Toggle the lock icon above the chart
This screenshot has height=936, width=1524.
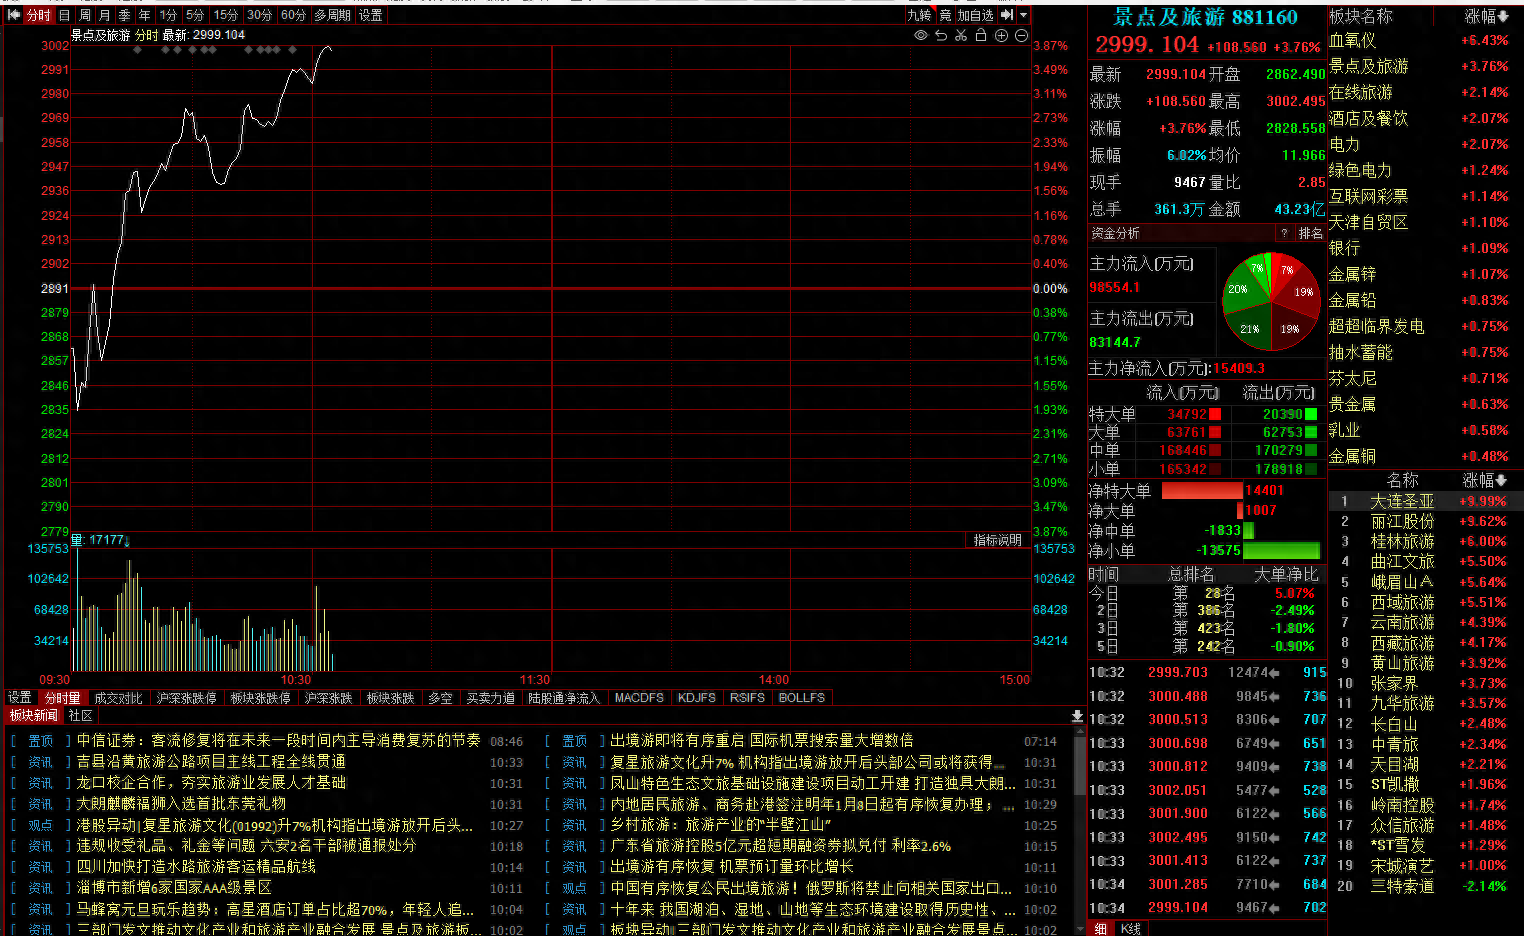pyautogui.click(x=981, y=35)
